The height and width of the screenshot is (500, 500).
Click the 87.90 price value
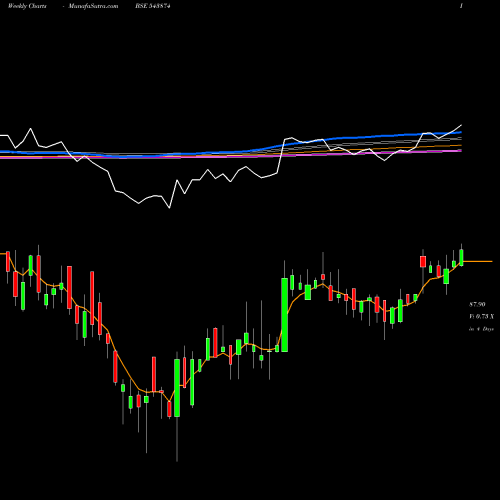pyautogui.click(x=477, y=304)
